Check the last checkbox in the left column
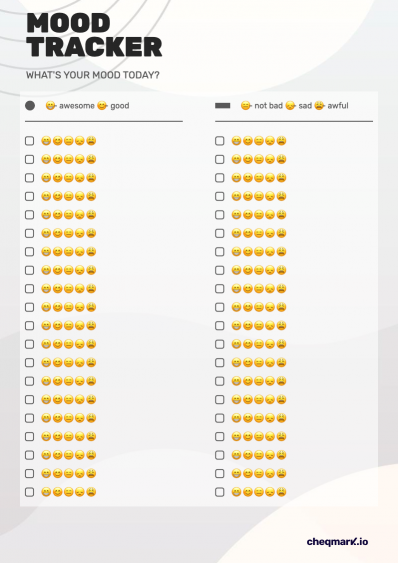 coord(29,492)
